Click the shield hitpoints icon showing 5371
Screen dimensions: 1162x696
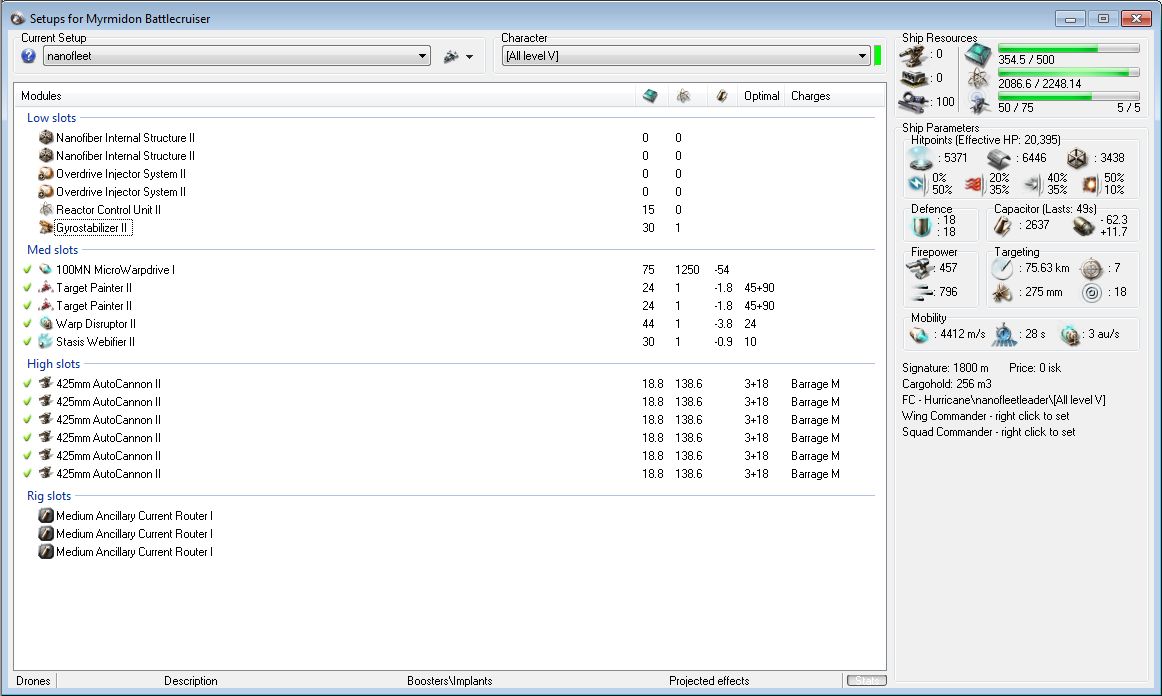pyautogui.click(x=921, y=158)
